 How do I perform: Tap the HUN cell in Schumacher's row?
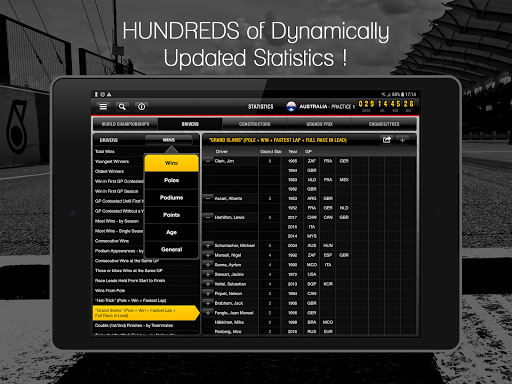pyautogui.click(x=328, y=246)
